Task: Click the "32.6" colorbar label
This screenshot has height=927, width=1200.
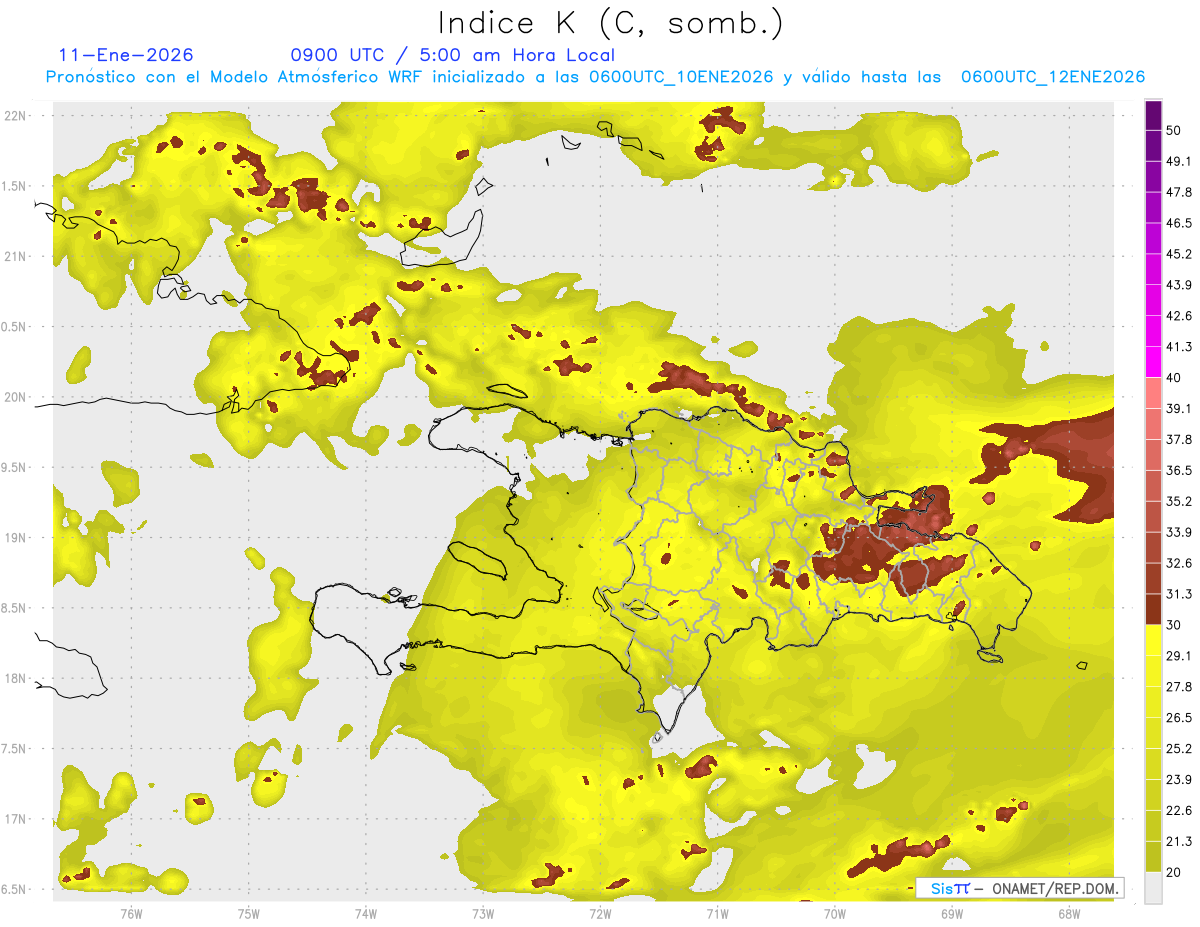Action: (1179, 563)
